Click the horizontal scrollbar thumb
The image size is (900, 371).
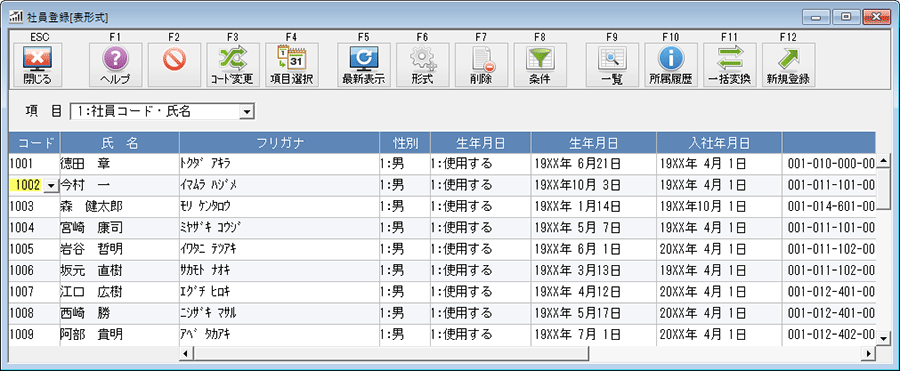[x=391, y=353]
